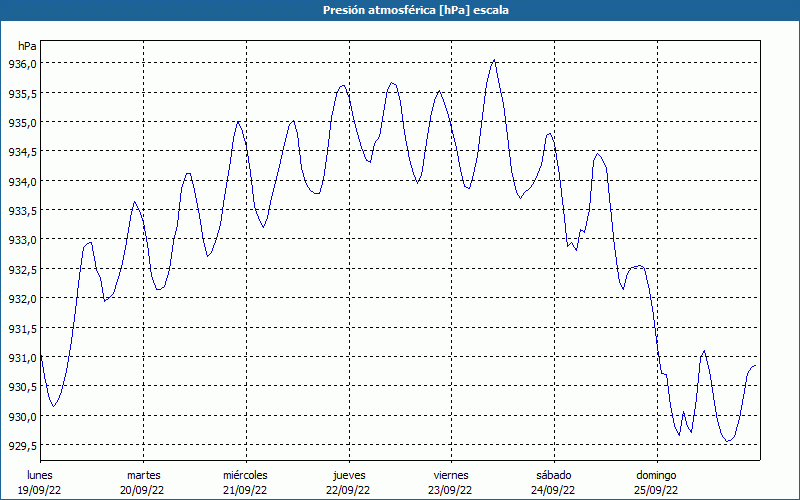The width and height of the screenshot is (800, 500).
Task: Click the chart title 'Presión atmosférica [hPa] escala'
Action: [x=416, y=10]
